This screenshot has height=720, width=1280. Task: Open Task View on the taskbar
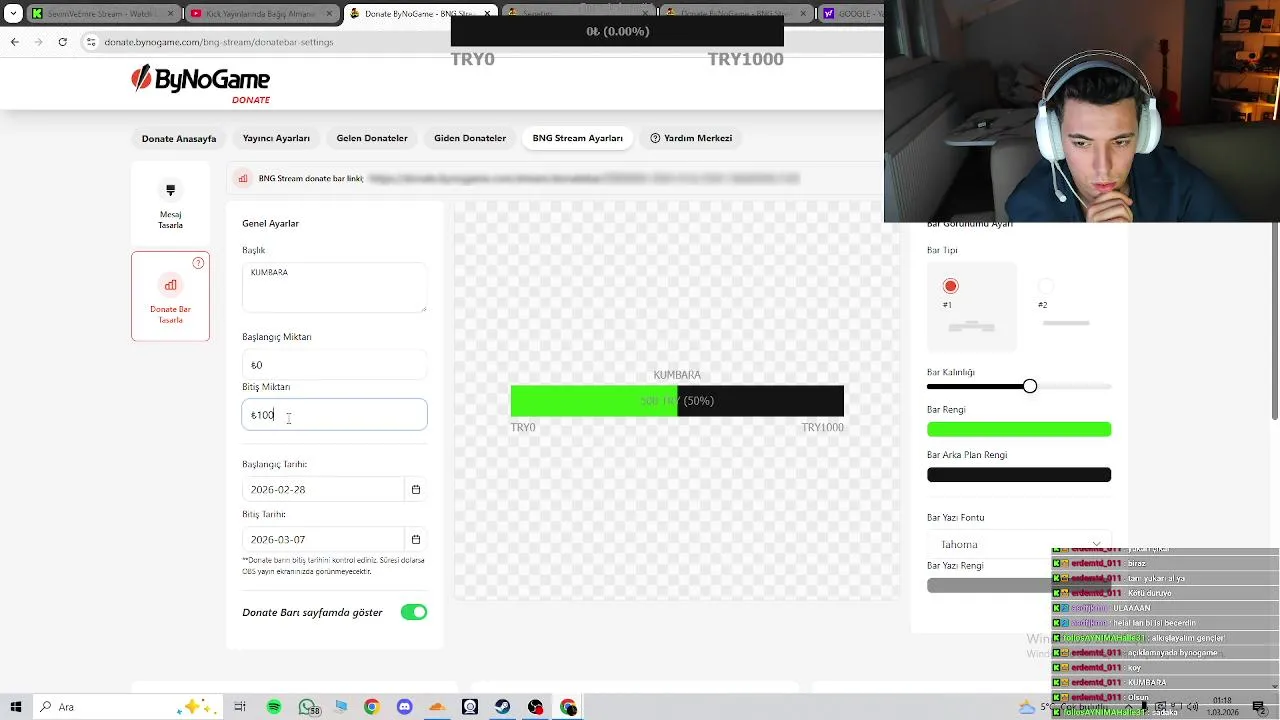coord(240,707)
